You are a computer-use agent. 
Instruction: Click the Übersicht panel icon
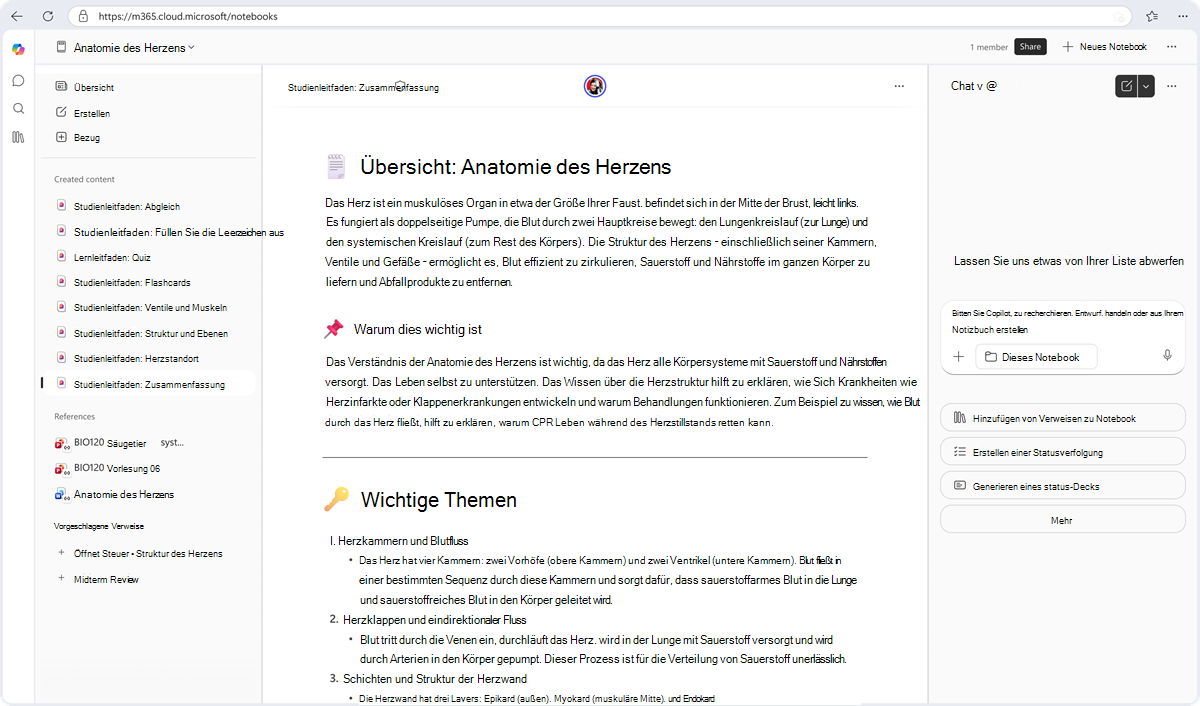[x=61, y=87]
